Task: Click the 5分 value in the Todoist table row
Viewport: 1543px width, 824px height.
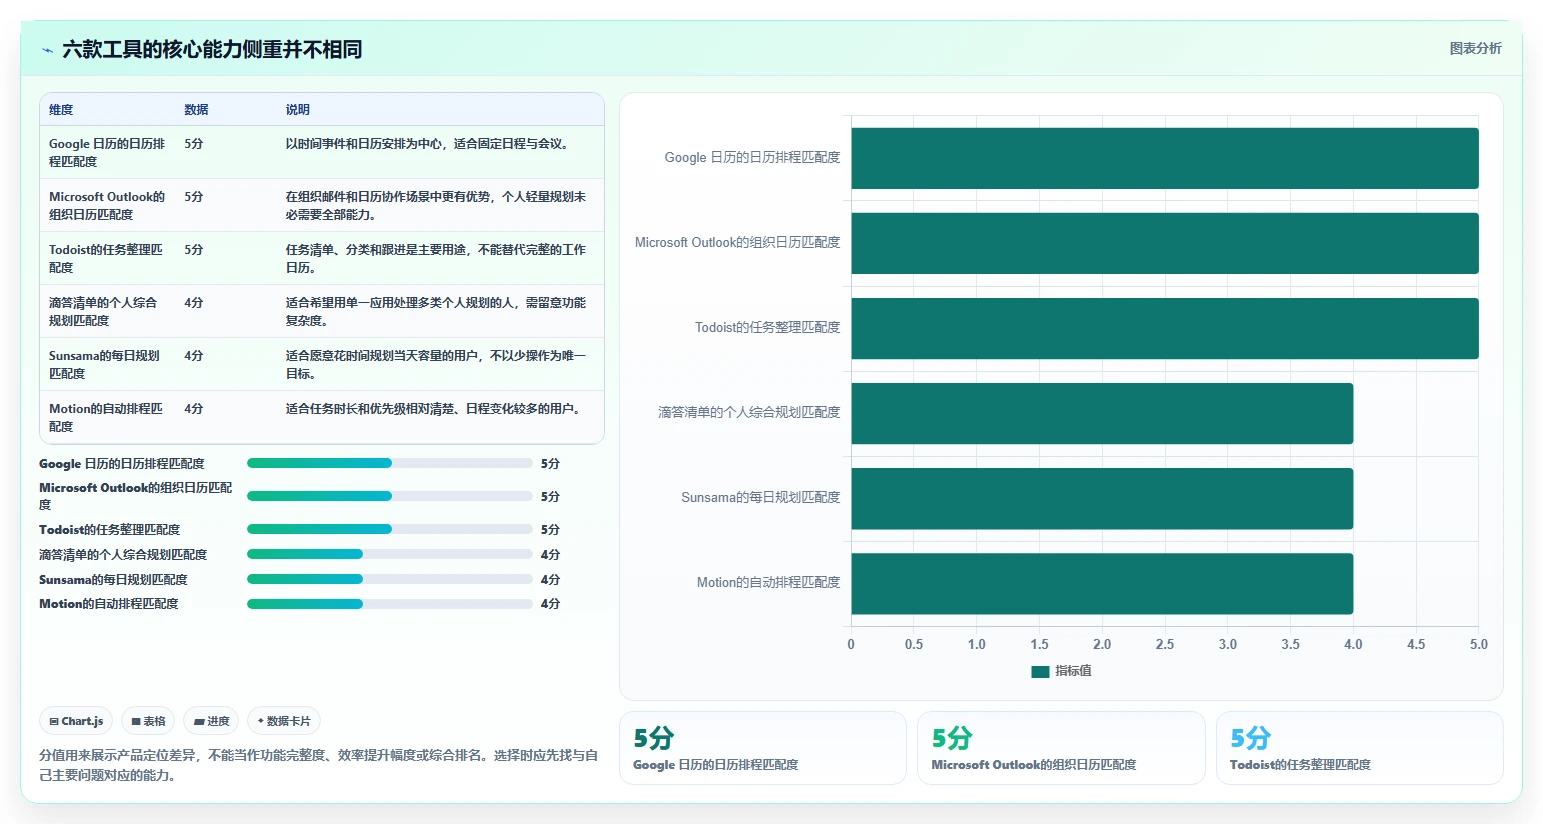Action: pos(194,250)
